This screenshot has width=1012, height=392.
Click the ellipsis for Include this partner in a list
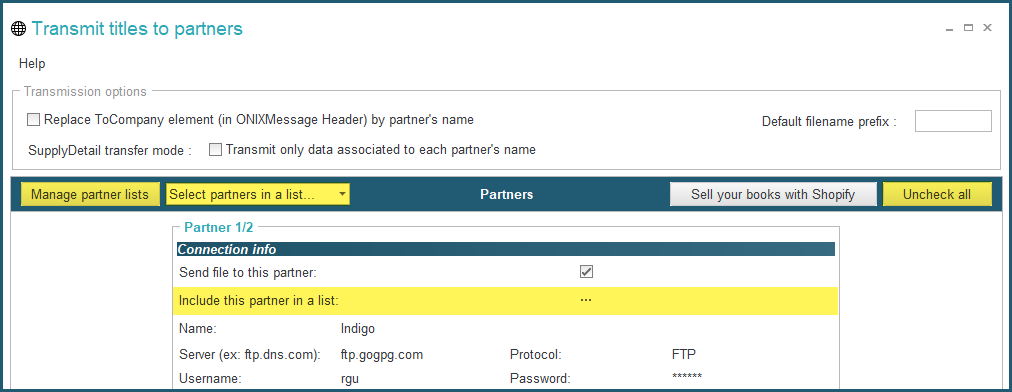(x=586, y=300)
